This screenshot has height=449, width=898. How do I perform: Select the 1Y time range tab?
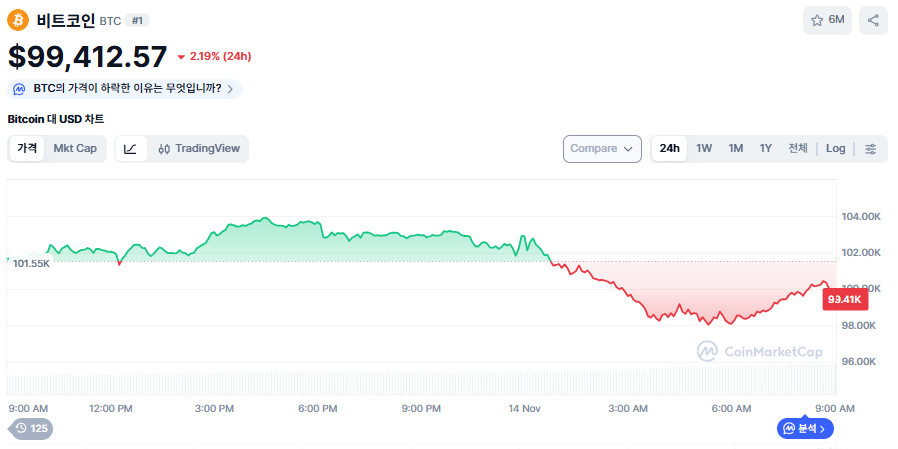[765, 149]
